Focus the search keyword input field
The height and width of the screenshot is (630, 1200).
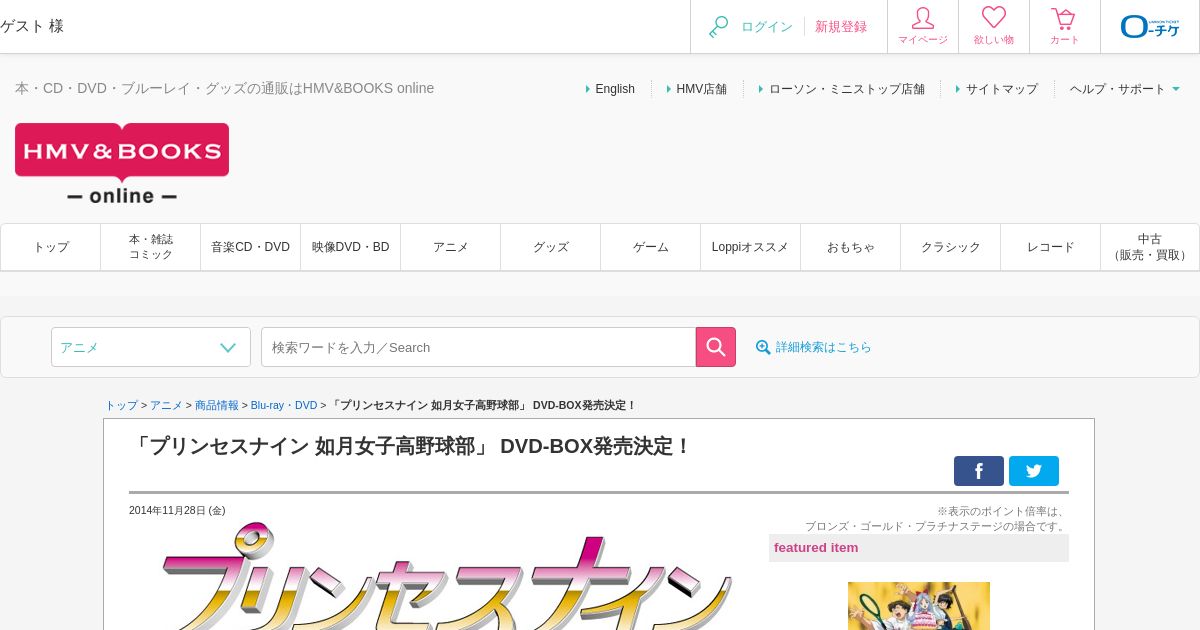point(478,347)
